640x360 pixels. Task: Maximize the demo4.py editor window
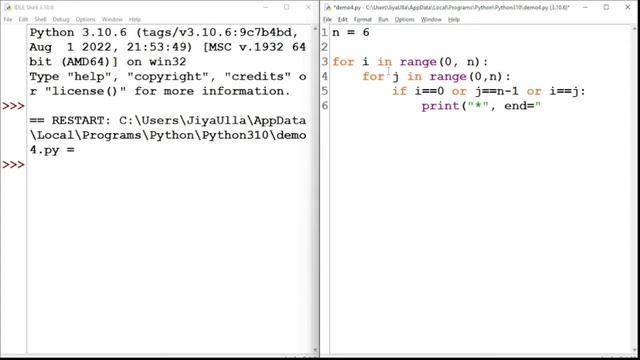coord(606,7)
